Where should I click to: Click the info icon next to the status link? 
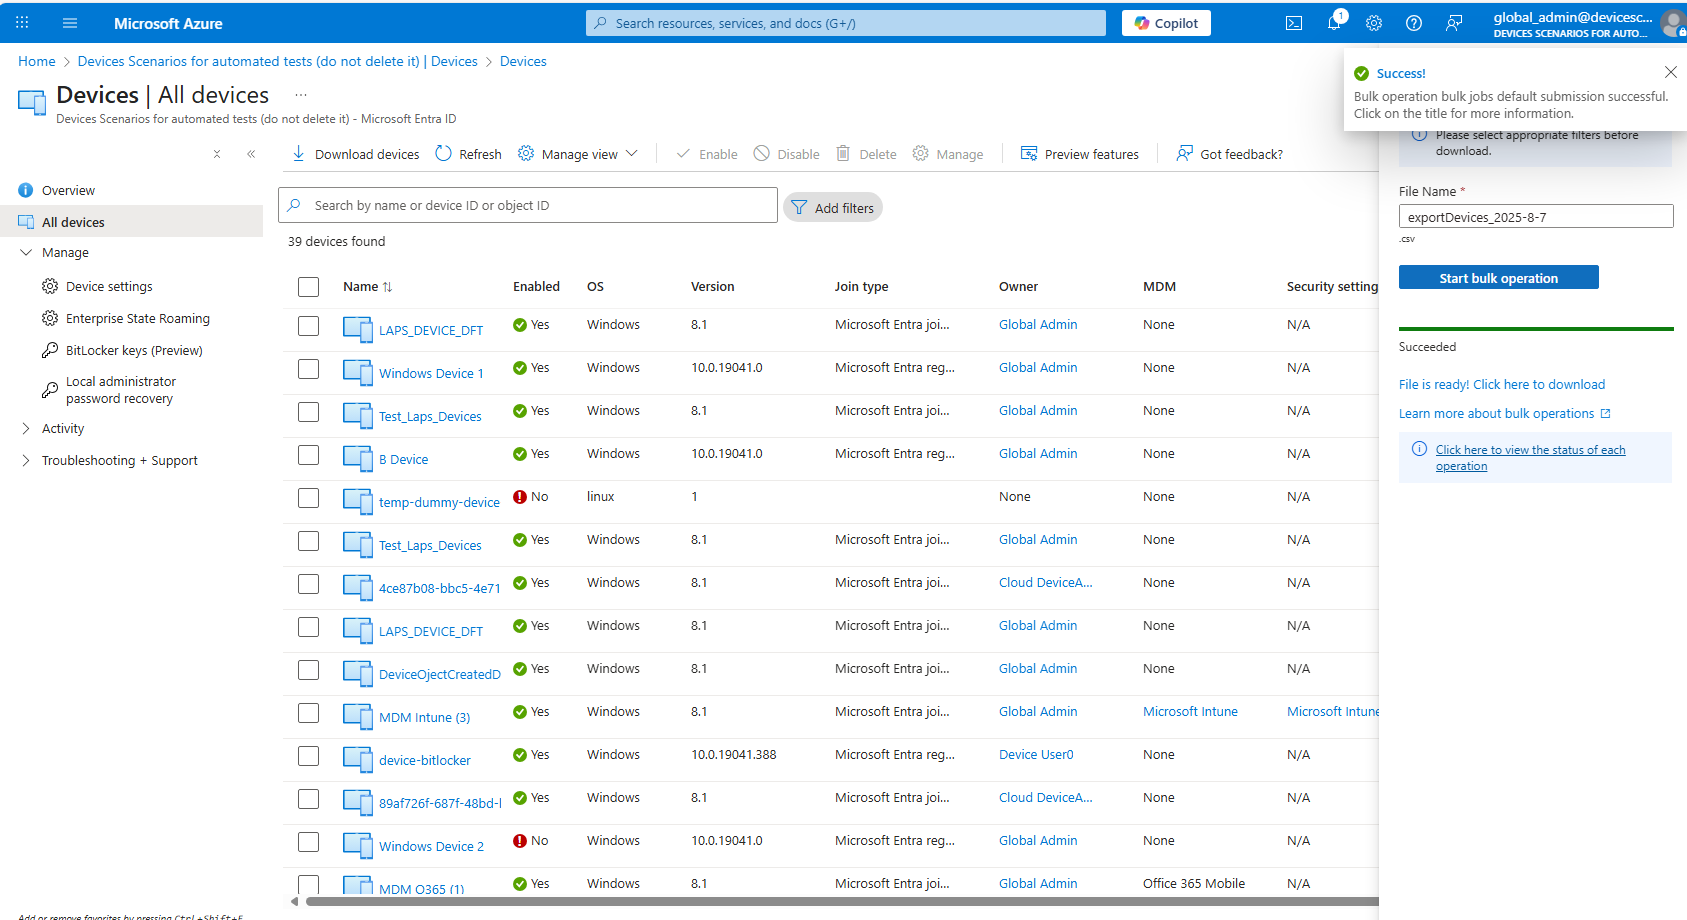click(1419, 449)
